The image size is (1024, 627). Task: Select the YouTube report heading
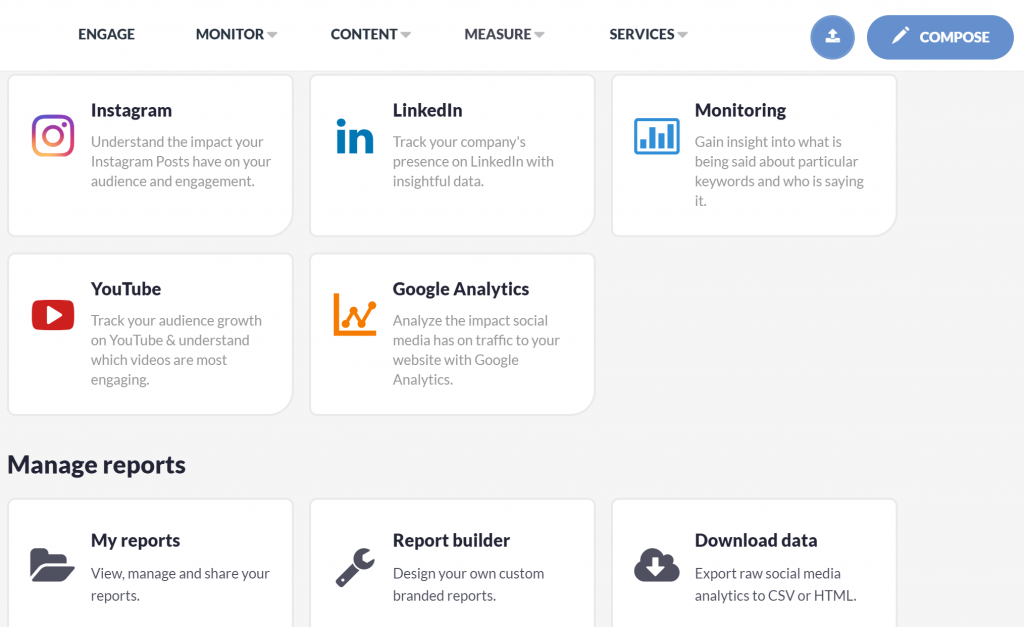[126, 289]
